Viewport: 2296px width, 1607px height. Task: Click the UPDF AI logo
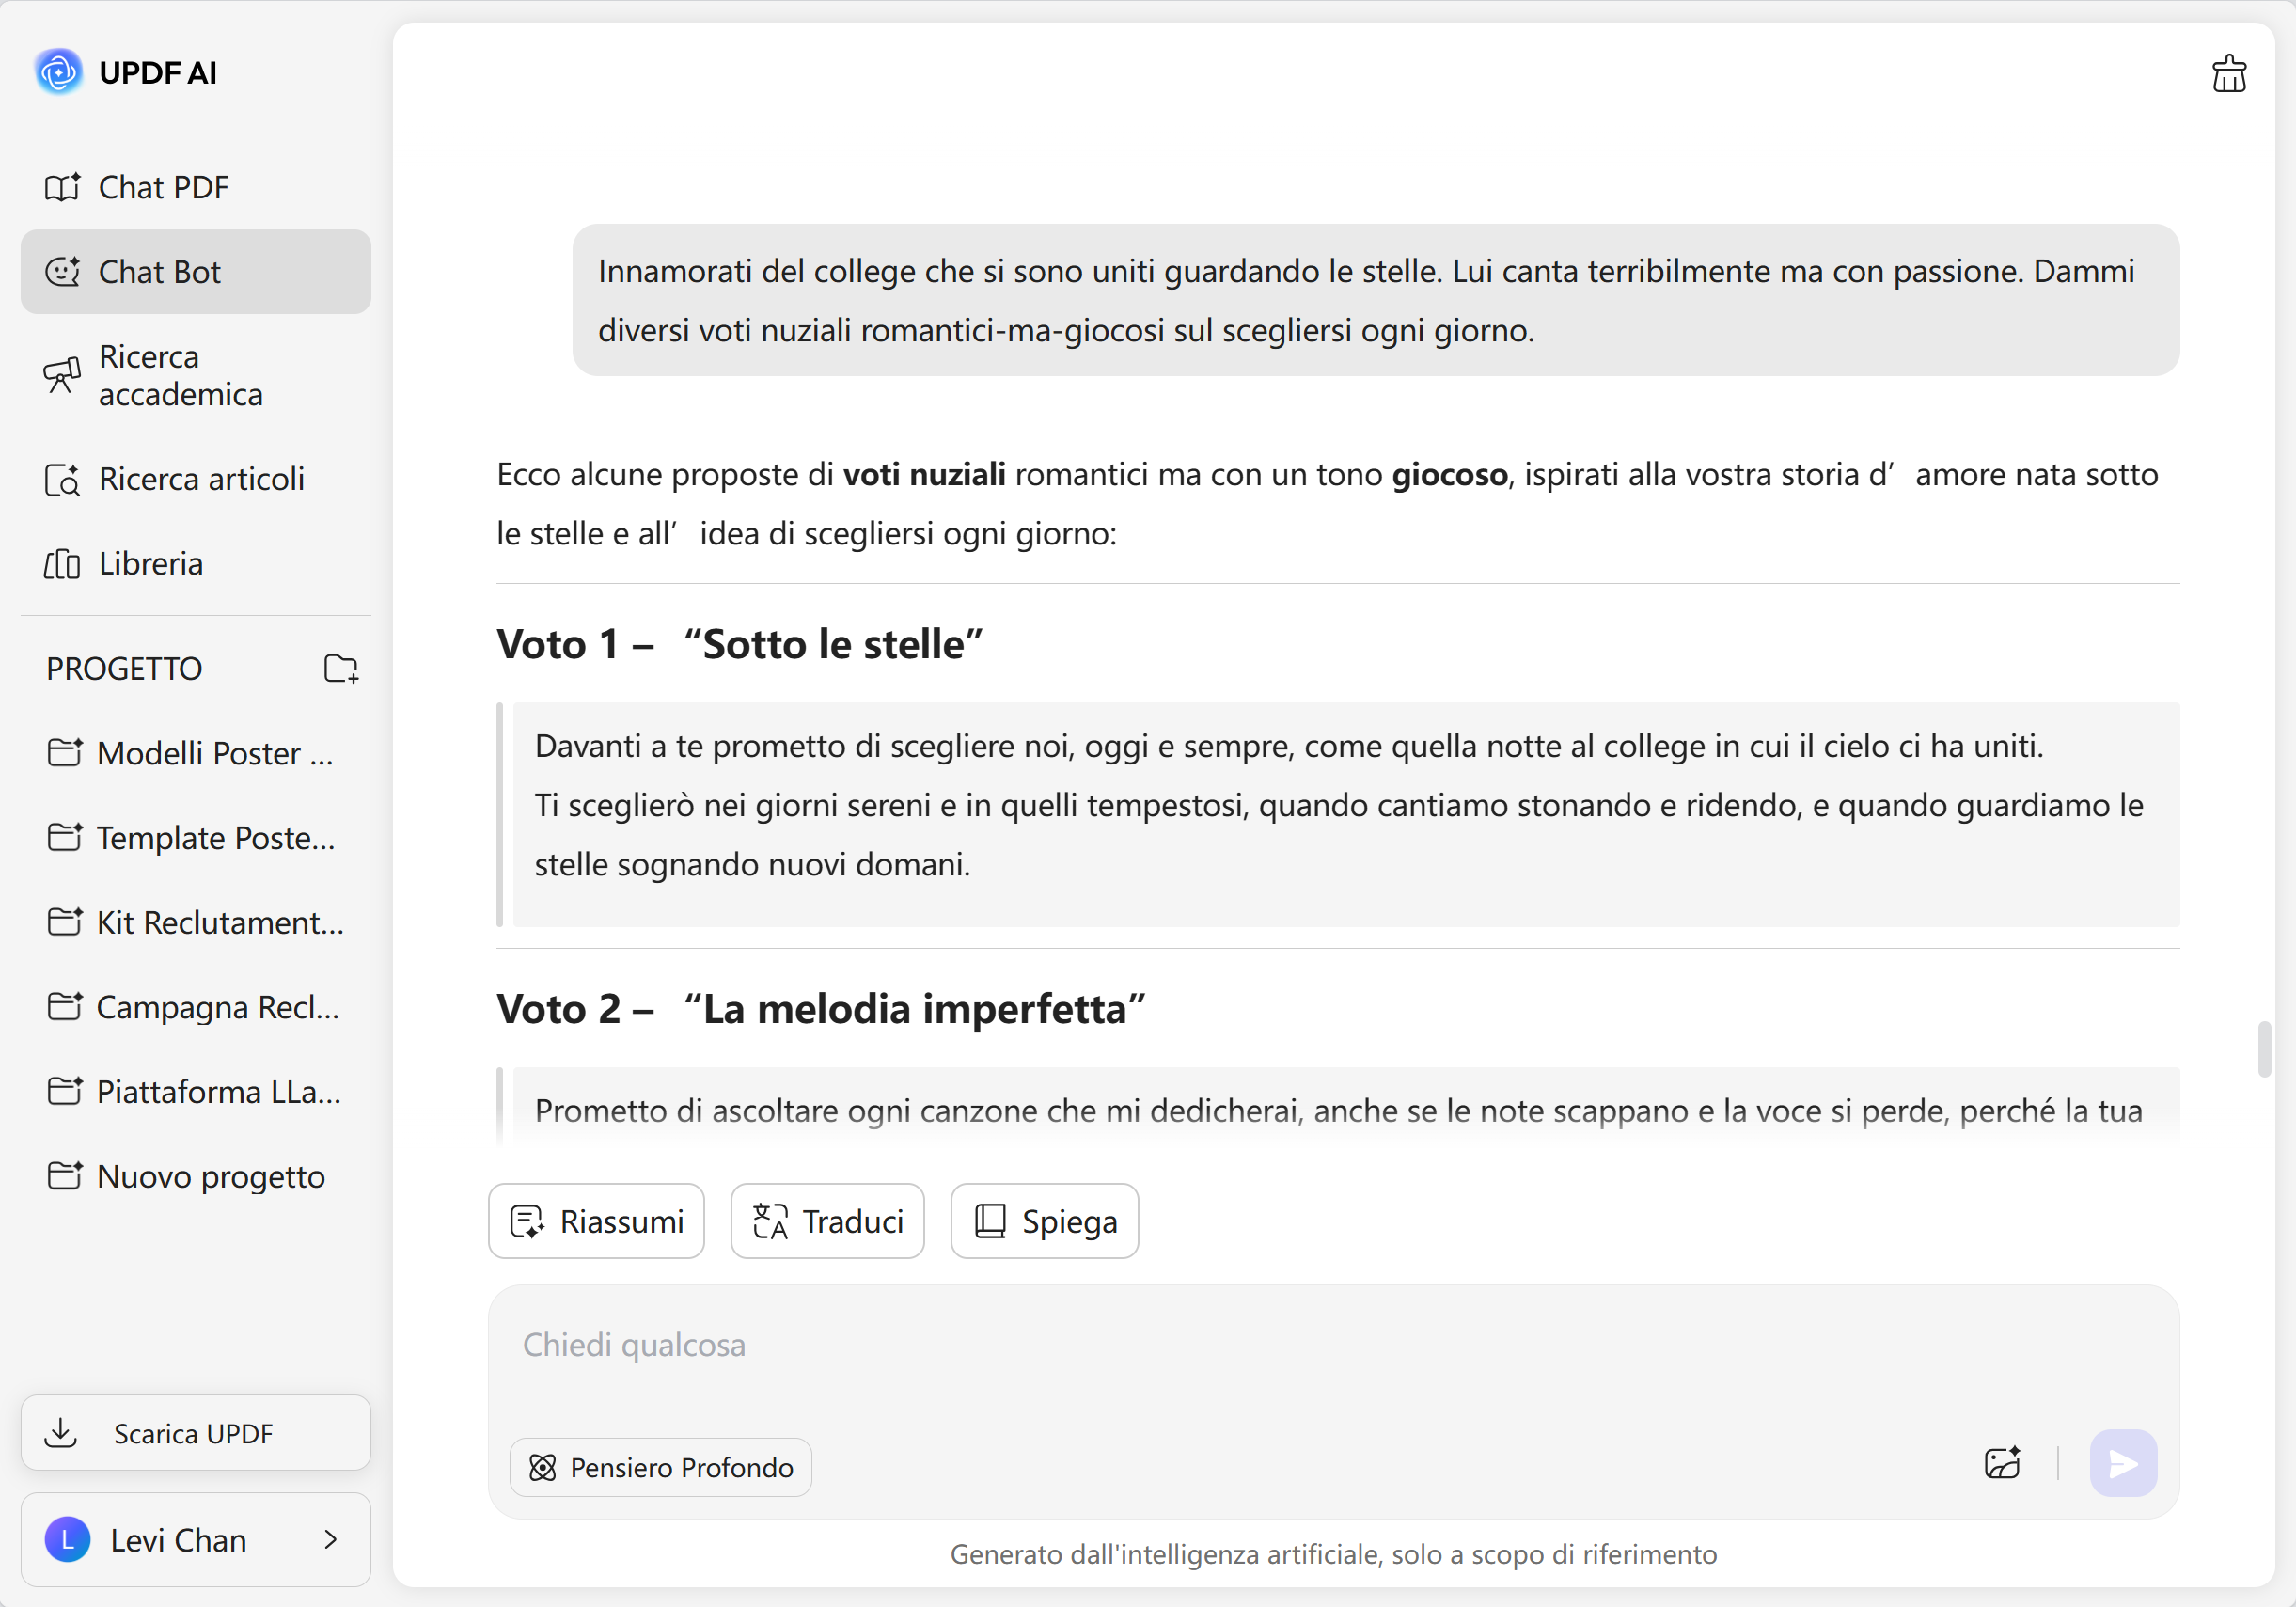(59, 72)
